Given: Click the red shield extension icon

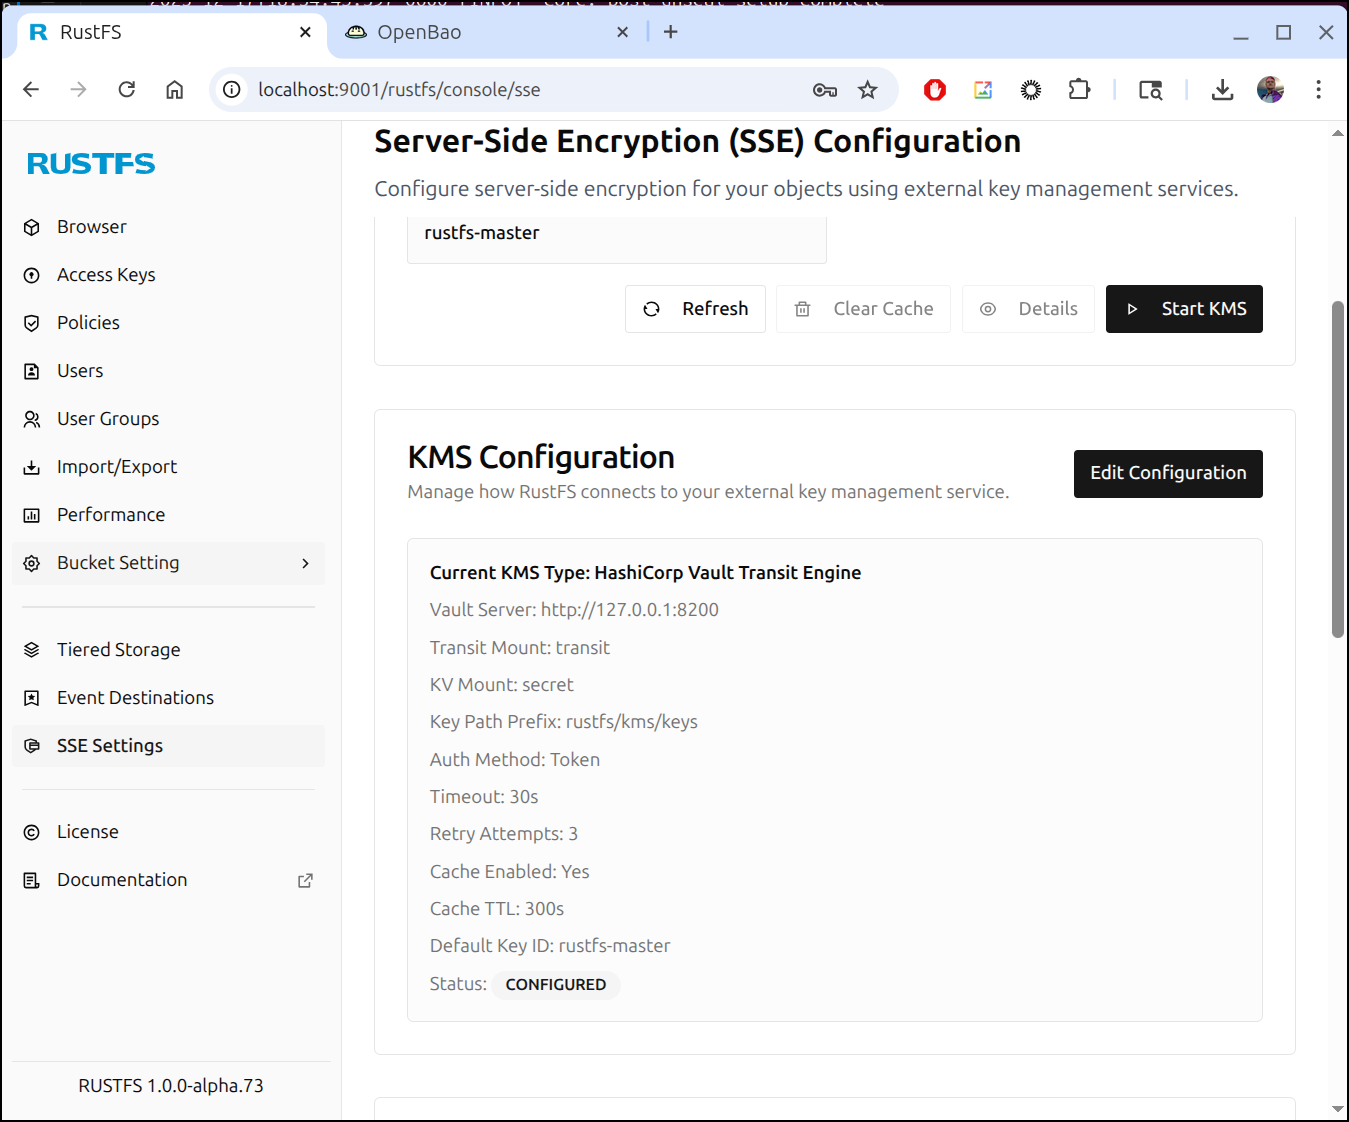Looking at the screenshot, I should click(x=935, y=90).
